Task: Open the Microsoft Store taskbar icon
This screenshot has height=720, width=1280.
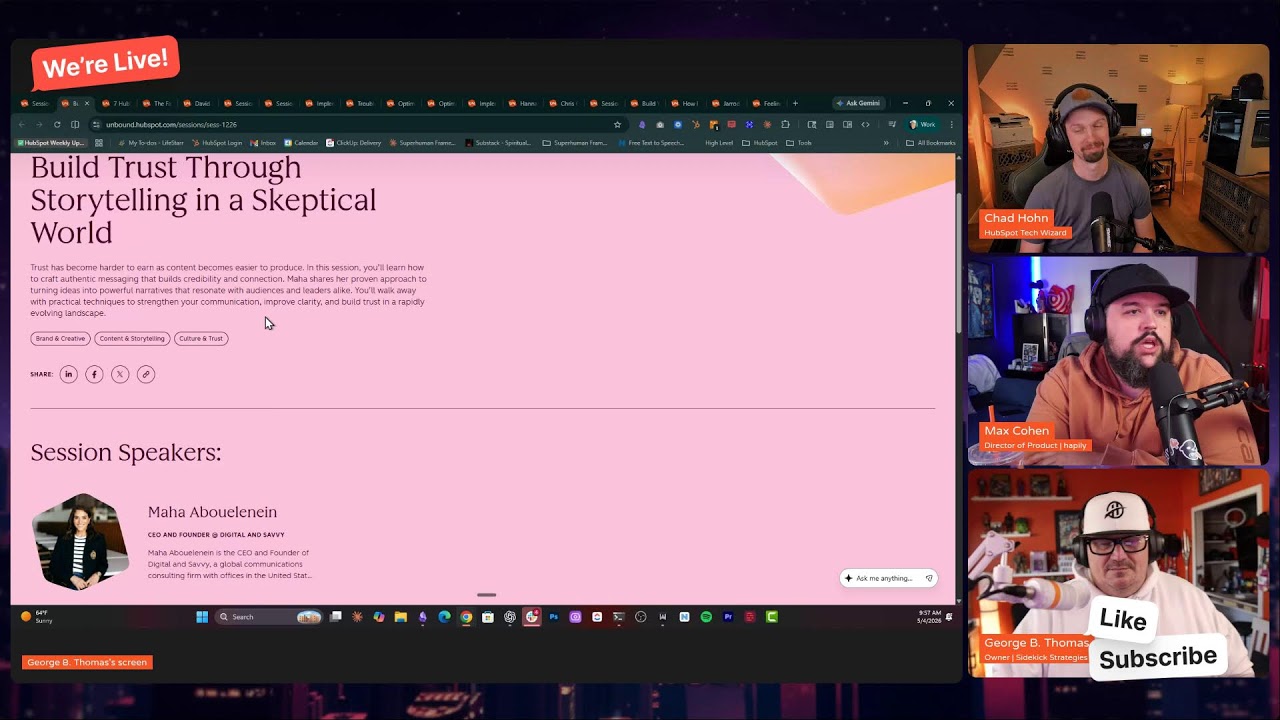Action: (488, 617)
